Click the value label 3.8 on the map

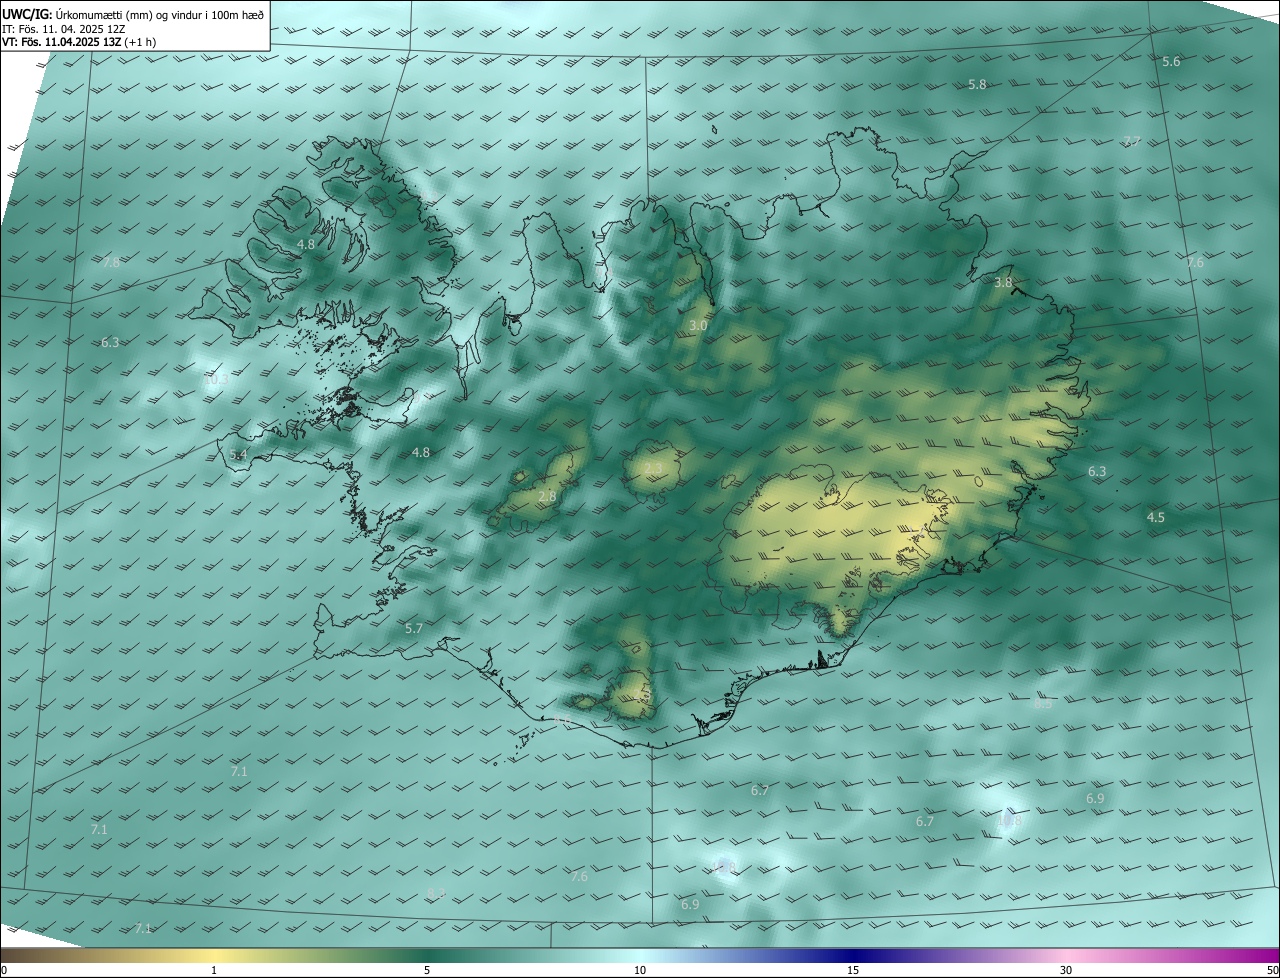pos(1003,283)
